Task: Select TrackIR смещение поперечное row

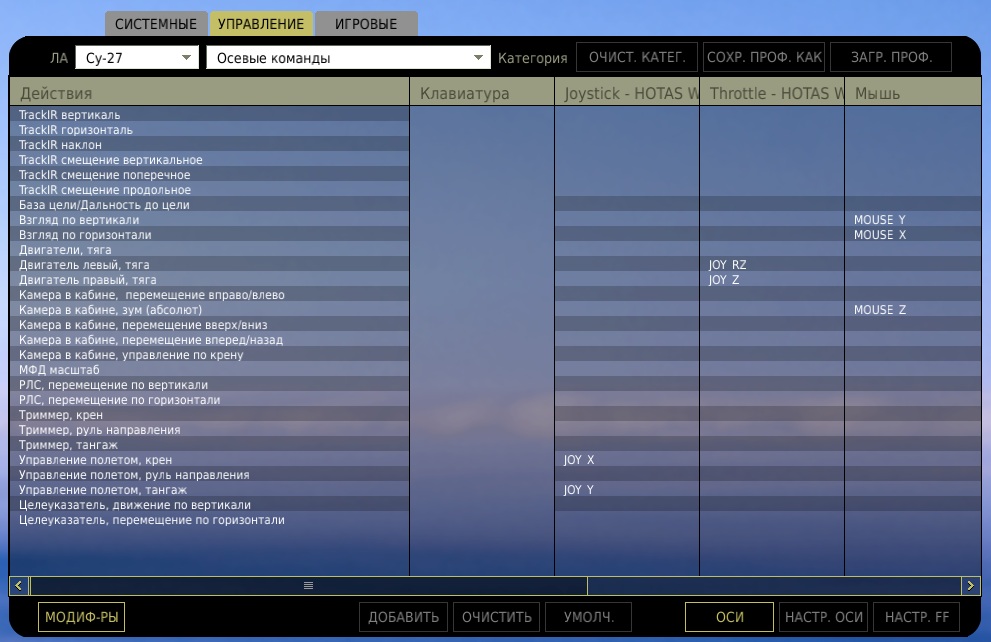Action: coord(209,174)
